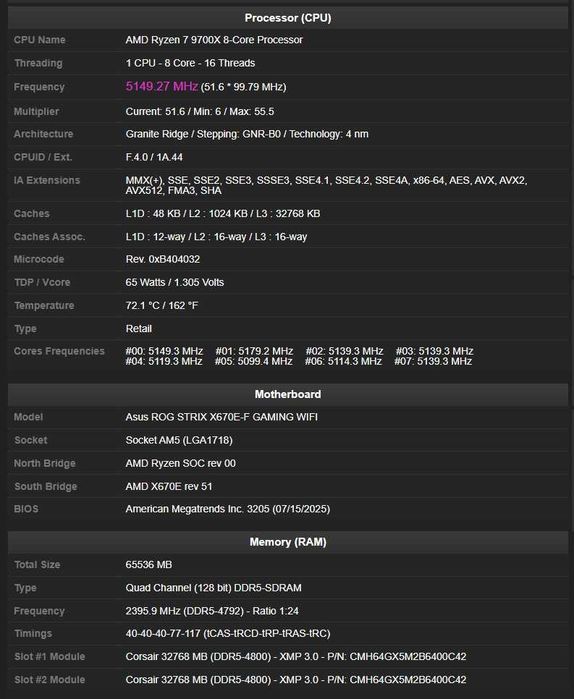Select the CPUID value F.4.0 / 1A.44

coord(154,157)
